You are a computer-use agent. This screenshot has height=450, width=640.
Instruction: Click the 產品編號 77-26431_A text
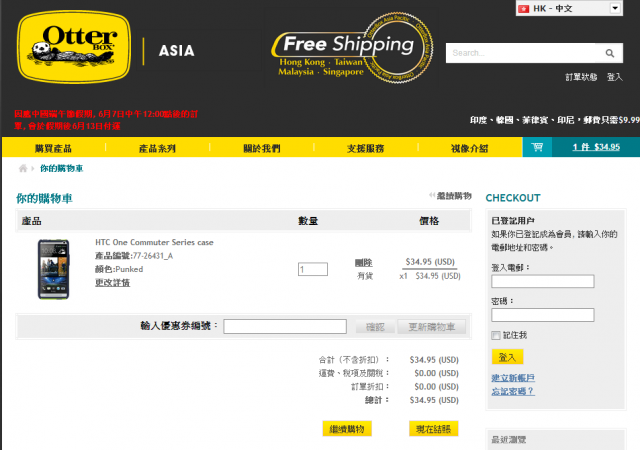tap(134, 256)
